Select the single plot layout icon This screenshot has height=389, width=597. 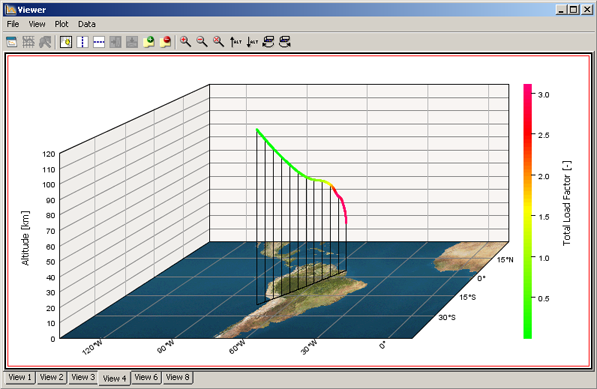click(66, 42)
